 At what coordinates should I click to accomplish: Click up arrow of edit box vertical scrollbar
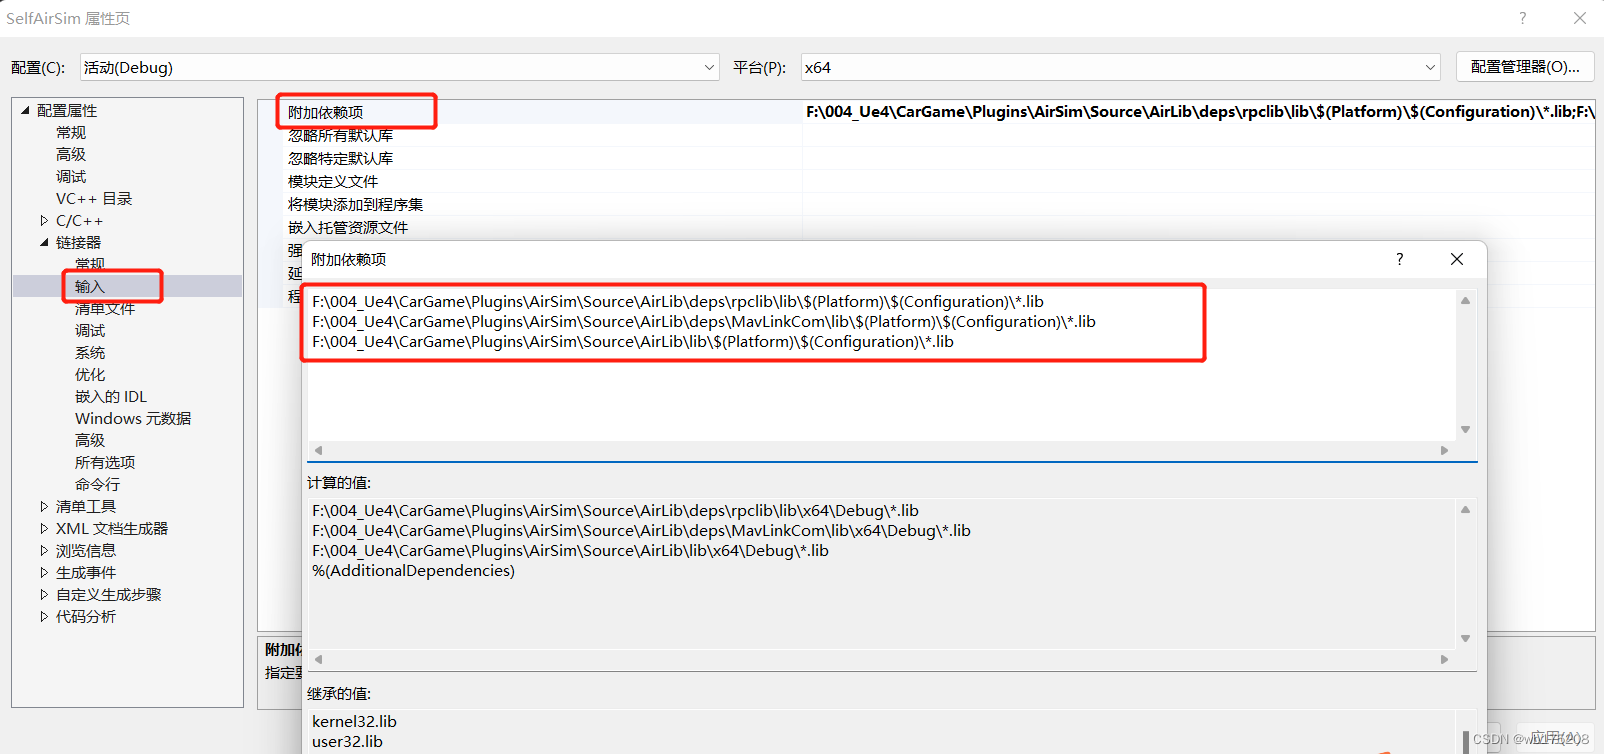coord(1465,301)
